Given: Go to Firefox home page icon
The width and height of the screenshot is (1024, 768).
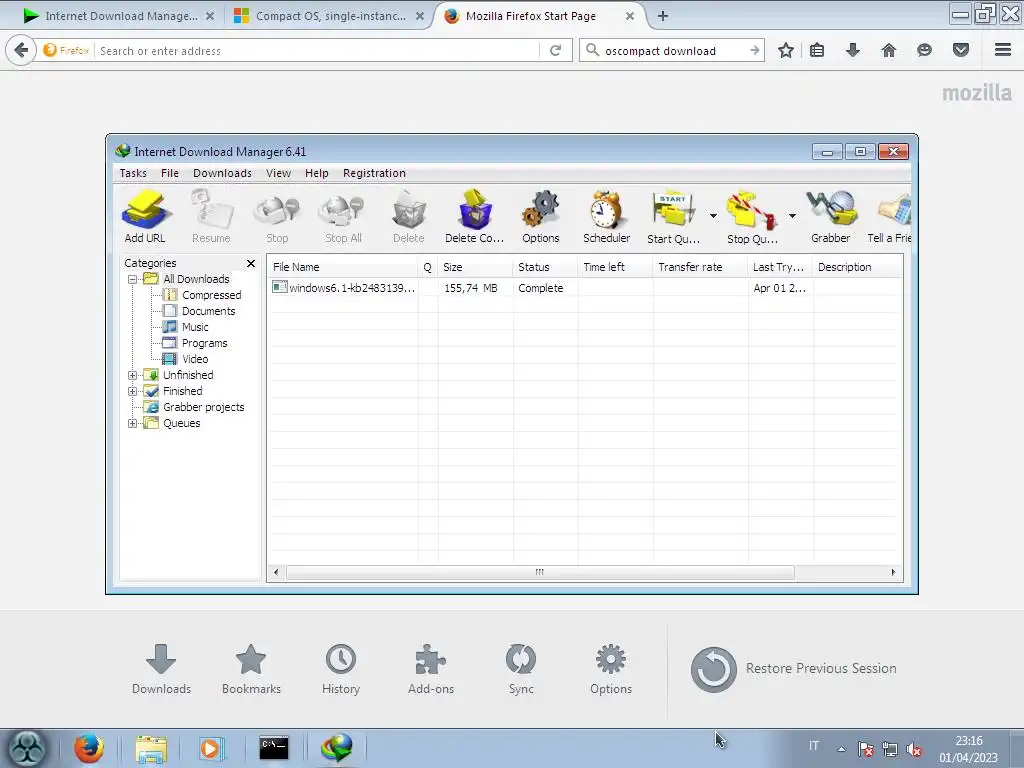Looking at the screenshot, I should (889, 50).
